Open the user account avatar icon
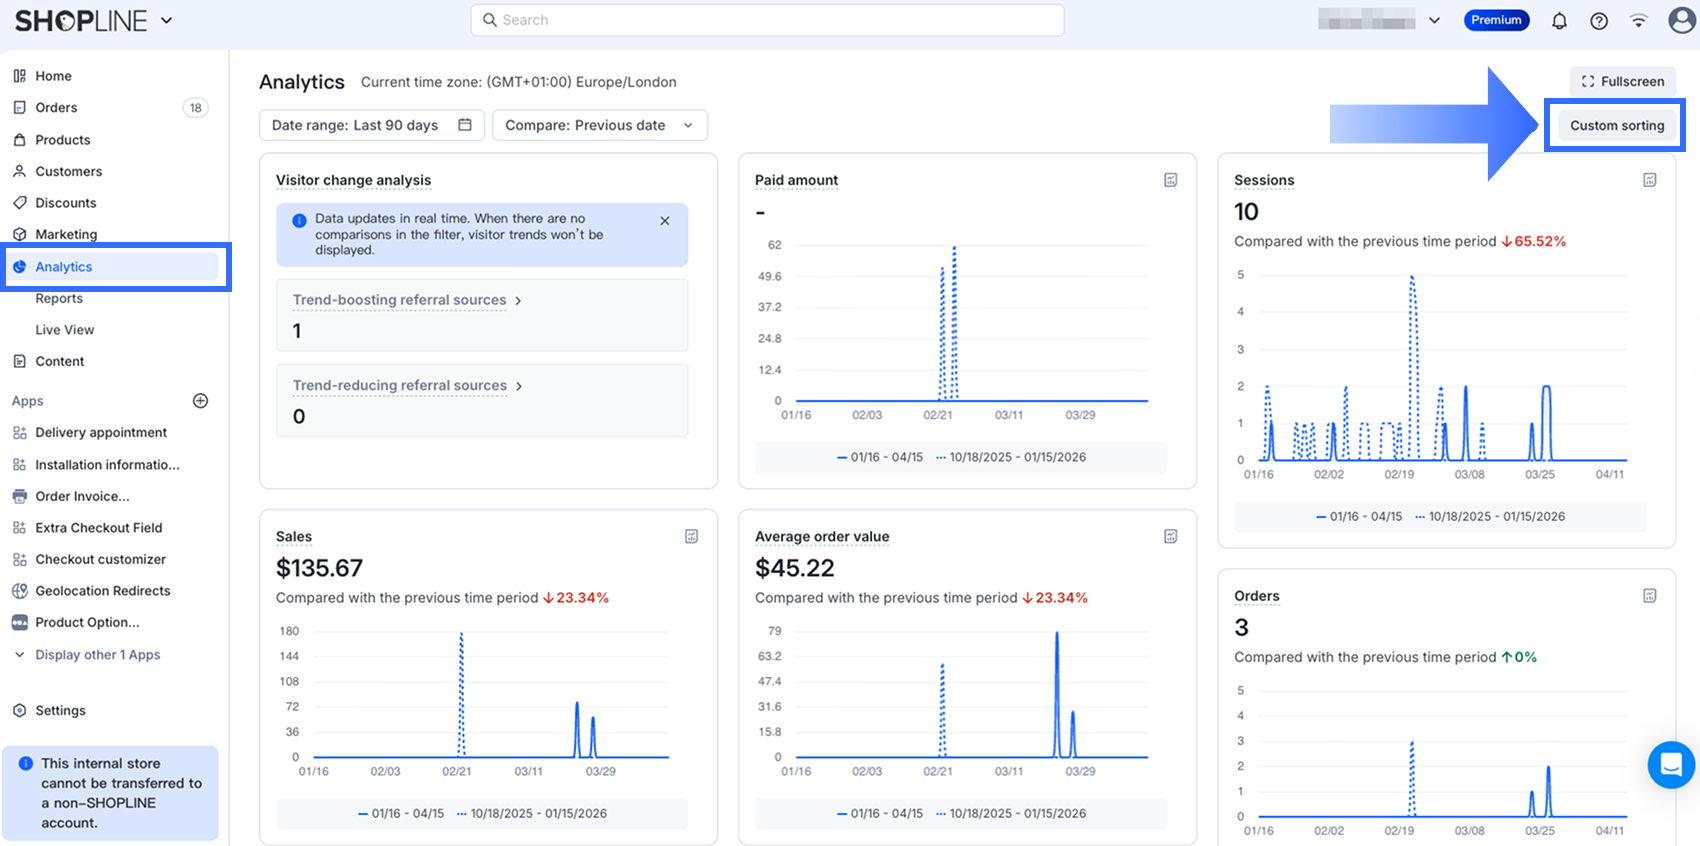Screen dimensions: 1700x846 (x=1682, y=20)
